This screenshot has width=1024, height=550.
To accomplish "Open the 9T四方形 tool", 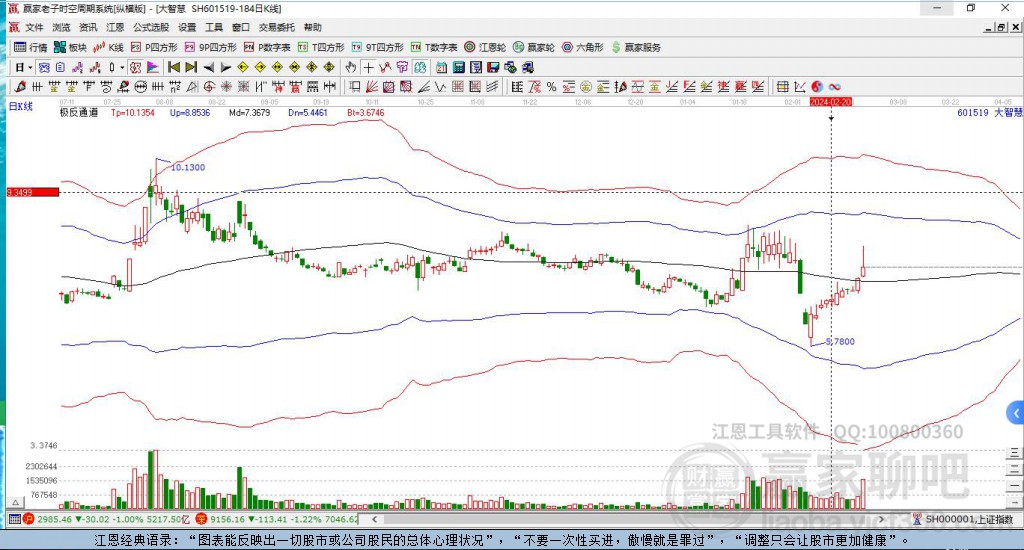I will coord(376,48).
